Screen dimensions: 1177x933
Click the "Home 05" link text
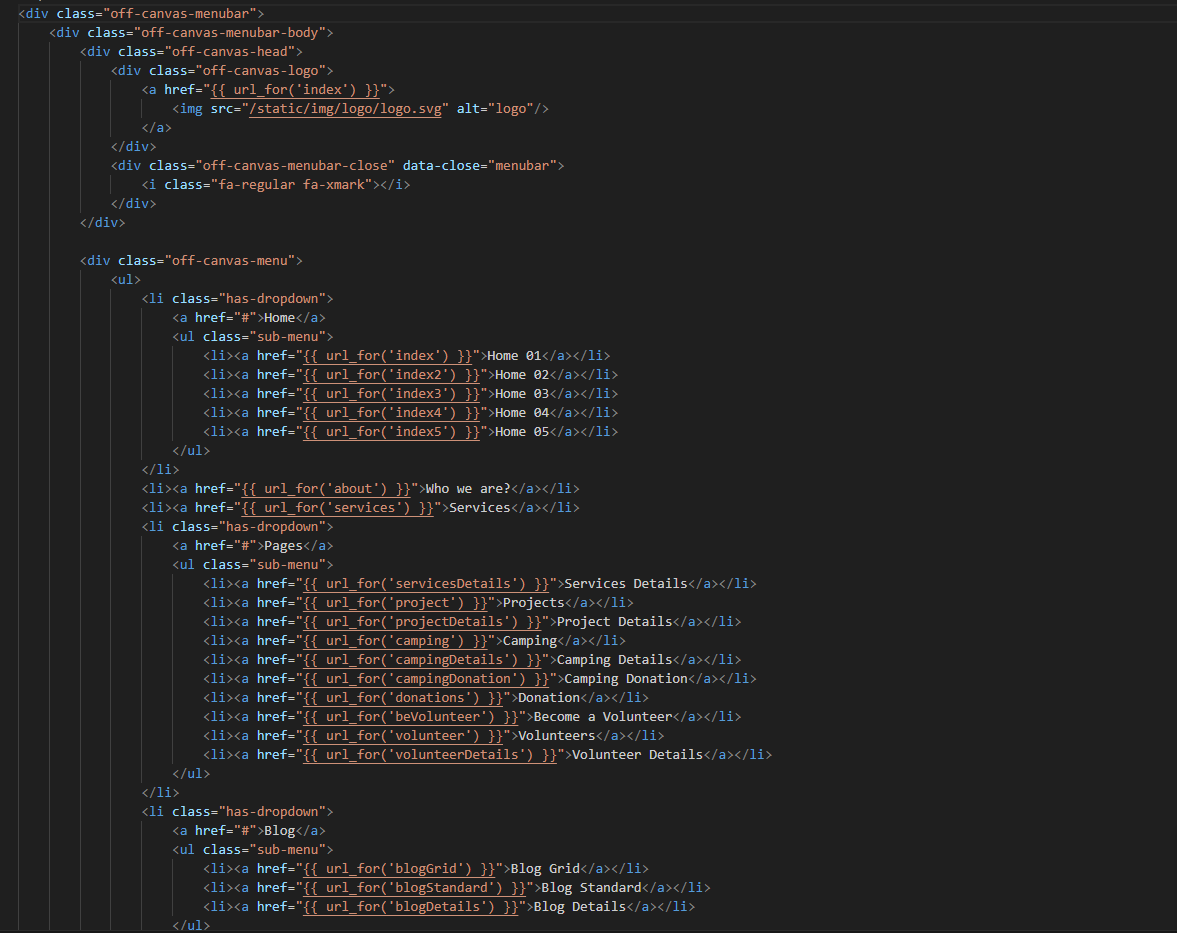click(518, 432)
